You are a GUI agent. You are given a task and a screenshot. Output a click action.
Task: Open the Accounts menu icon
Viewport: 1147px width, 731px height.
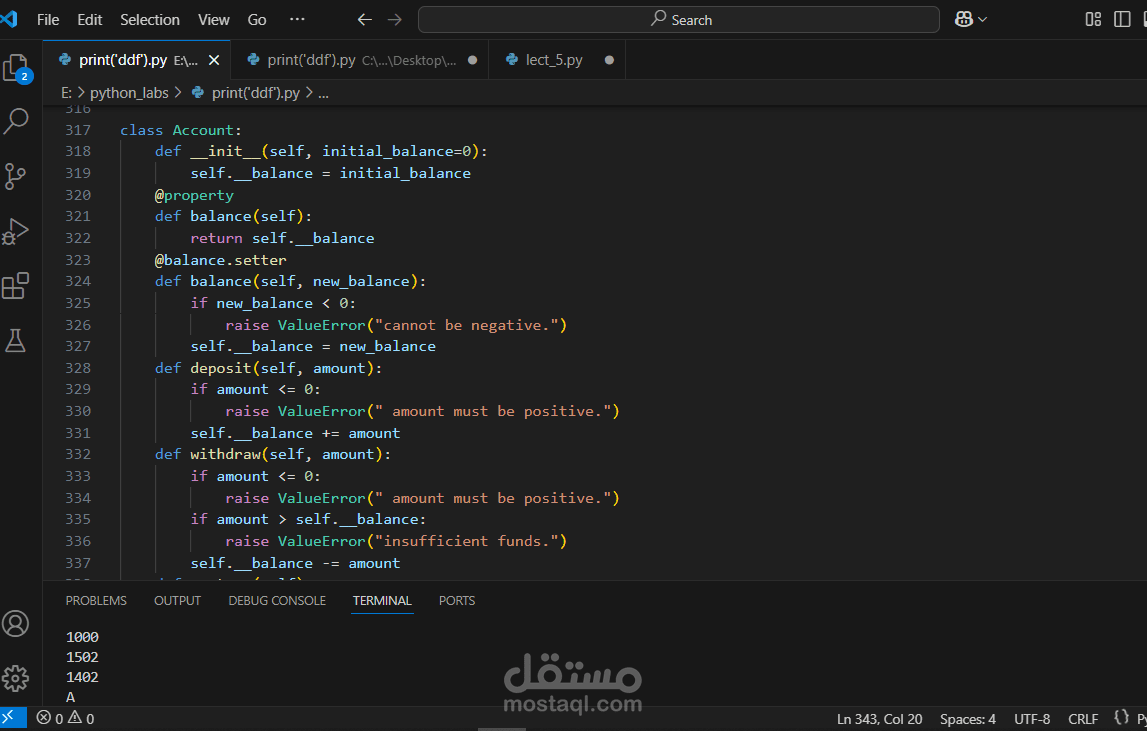(15, 624)
